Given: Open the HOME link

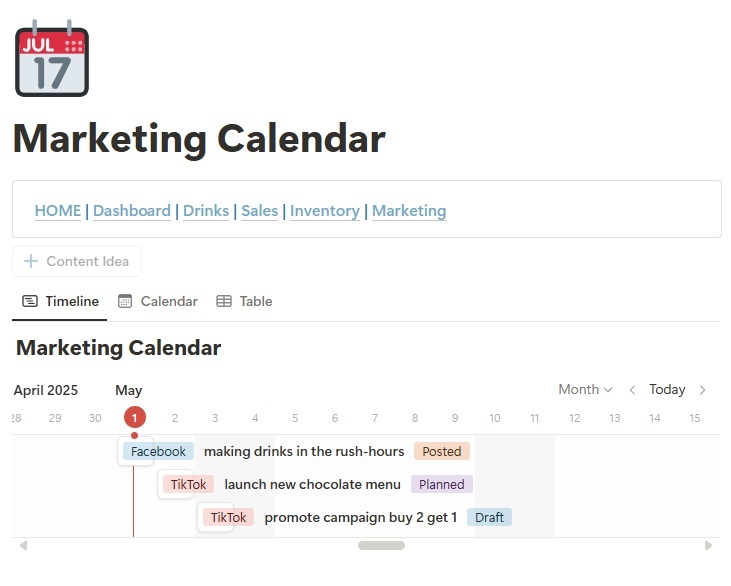Looking at the screenshot, I should point(58,211).
